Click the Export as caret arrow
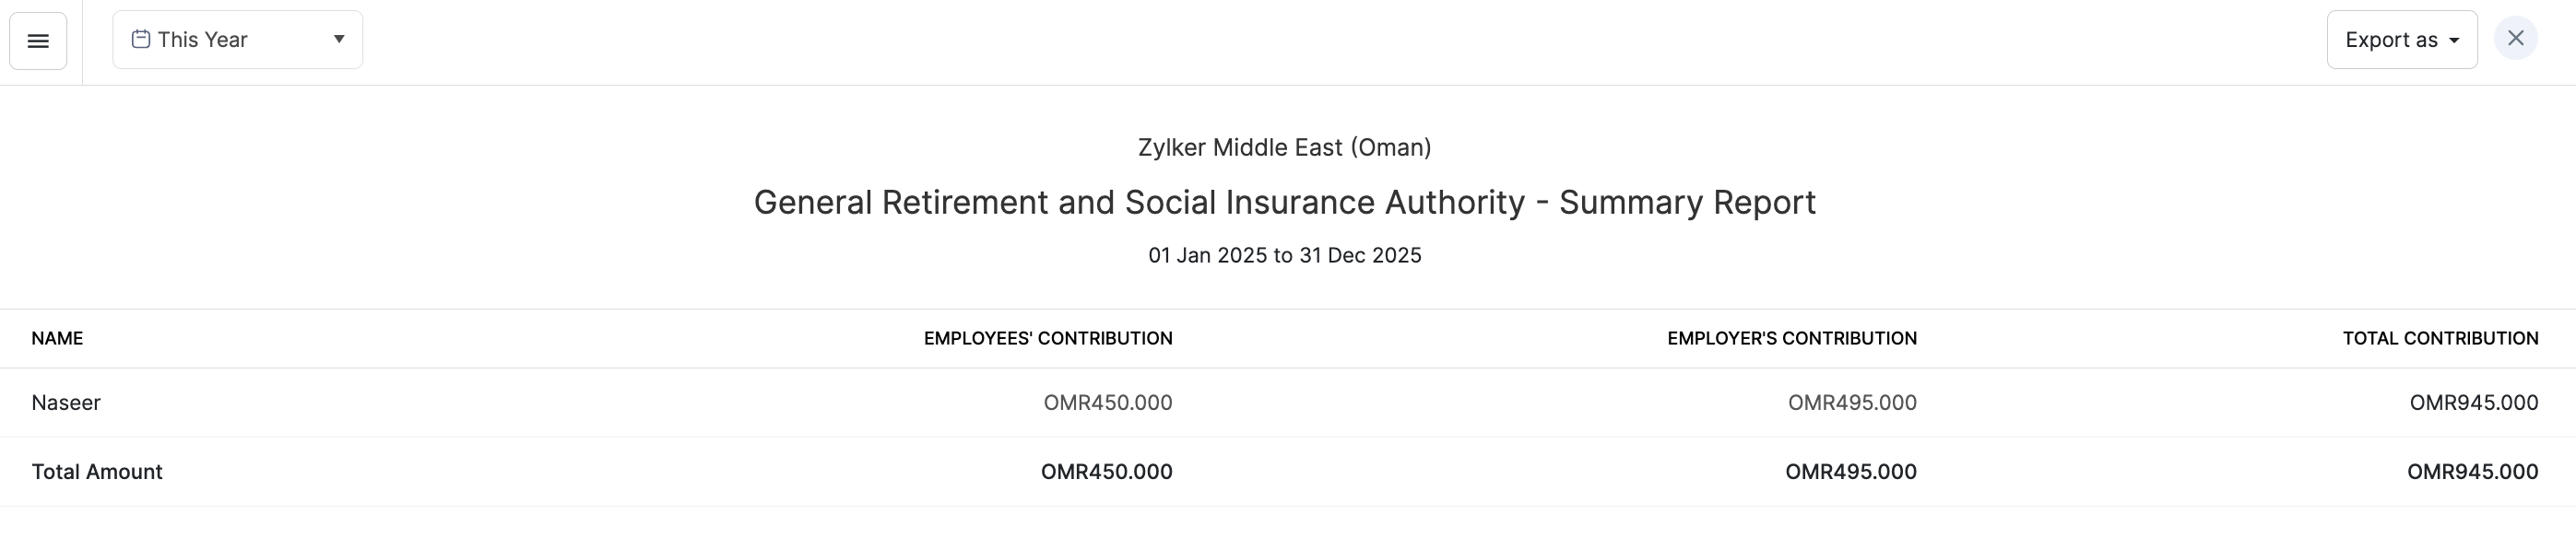The height and width of the screenshot is (538, 2576). pyautogui.click(x=2454, y=41)
